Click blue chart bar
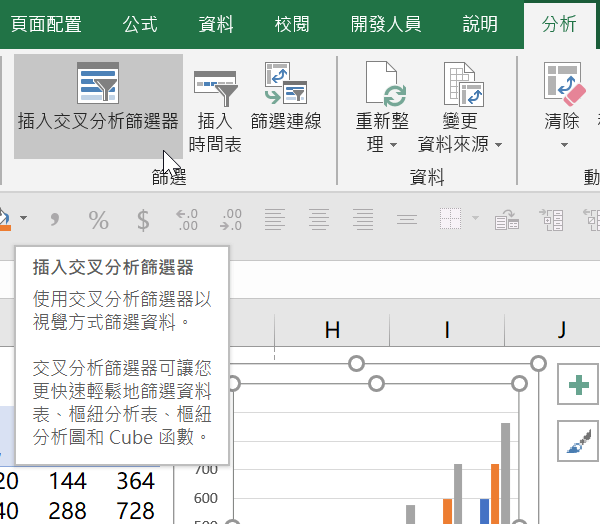Image resolution: width=600 pixels, height=524 pixels. click(484, 511)
